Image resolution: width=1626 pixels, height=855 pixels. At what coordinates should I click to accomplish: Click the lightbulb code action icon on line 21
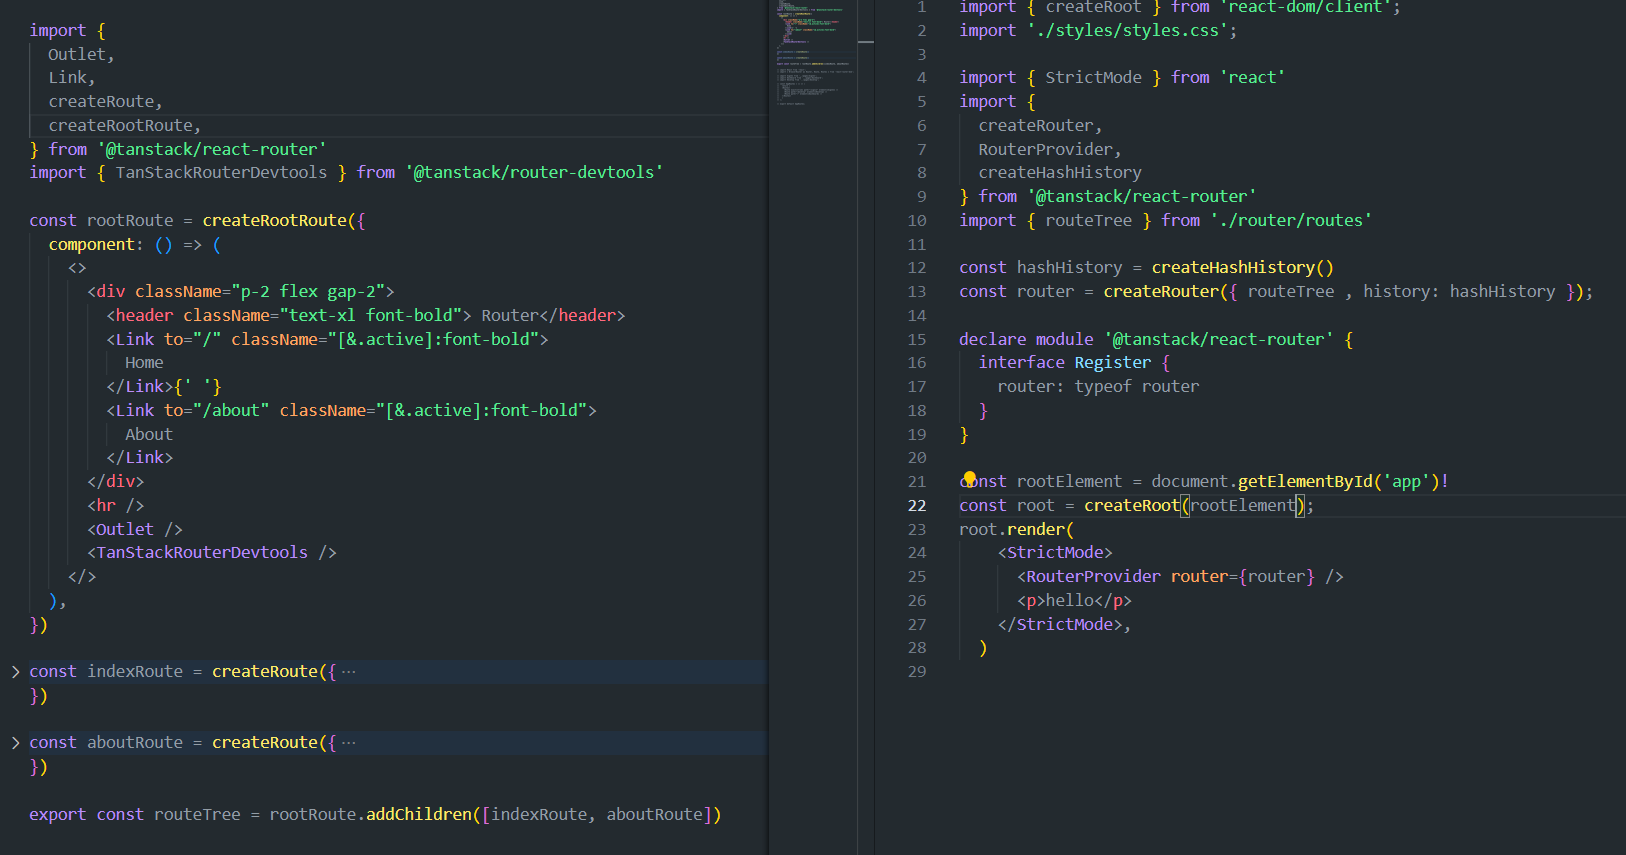point(969,478)
